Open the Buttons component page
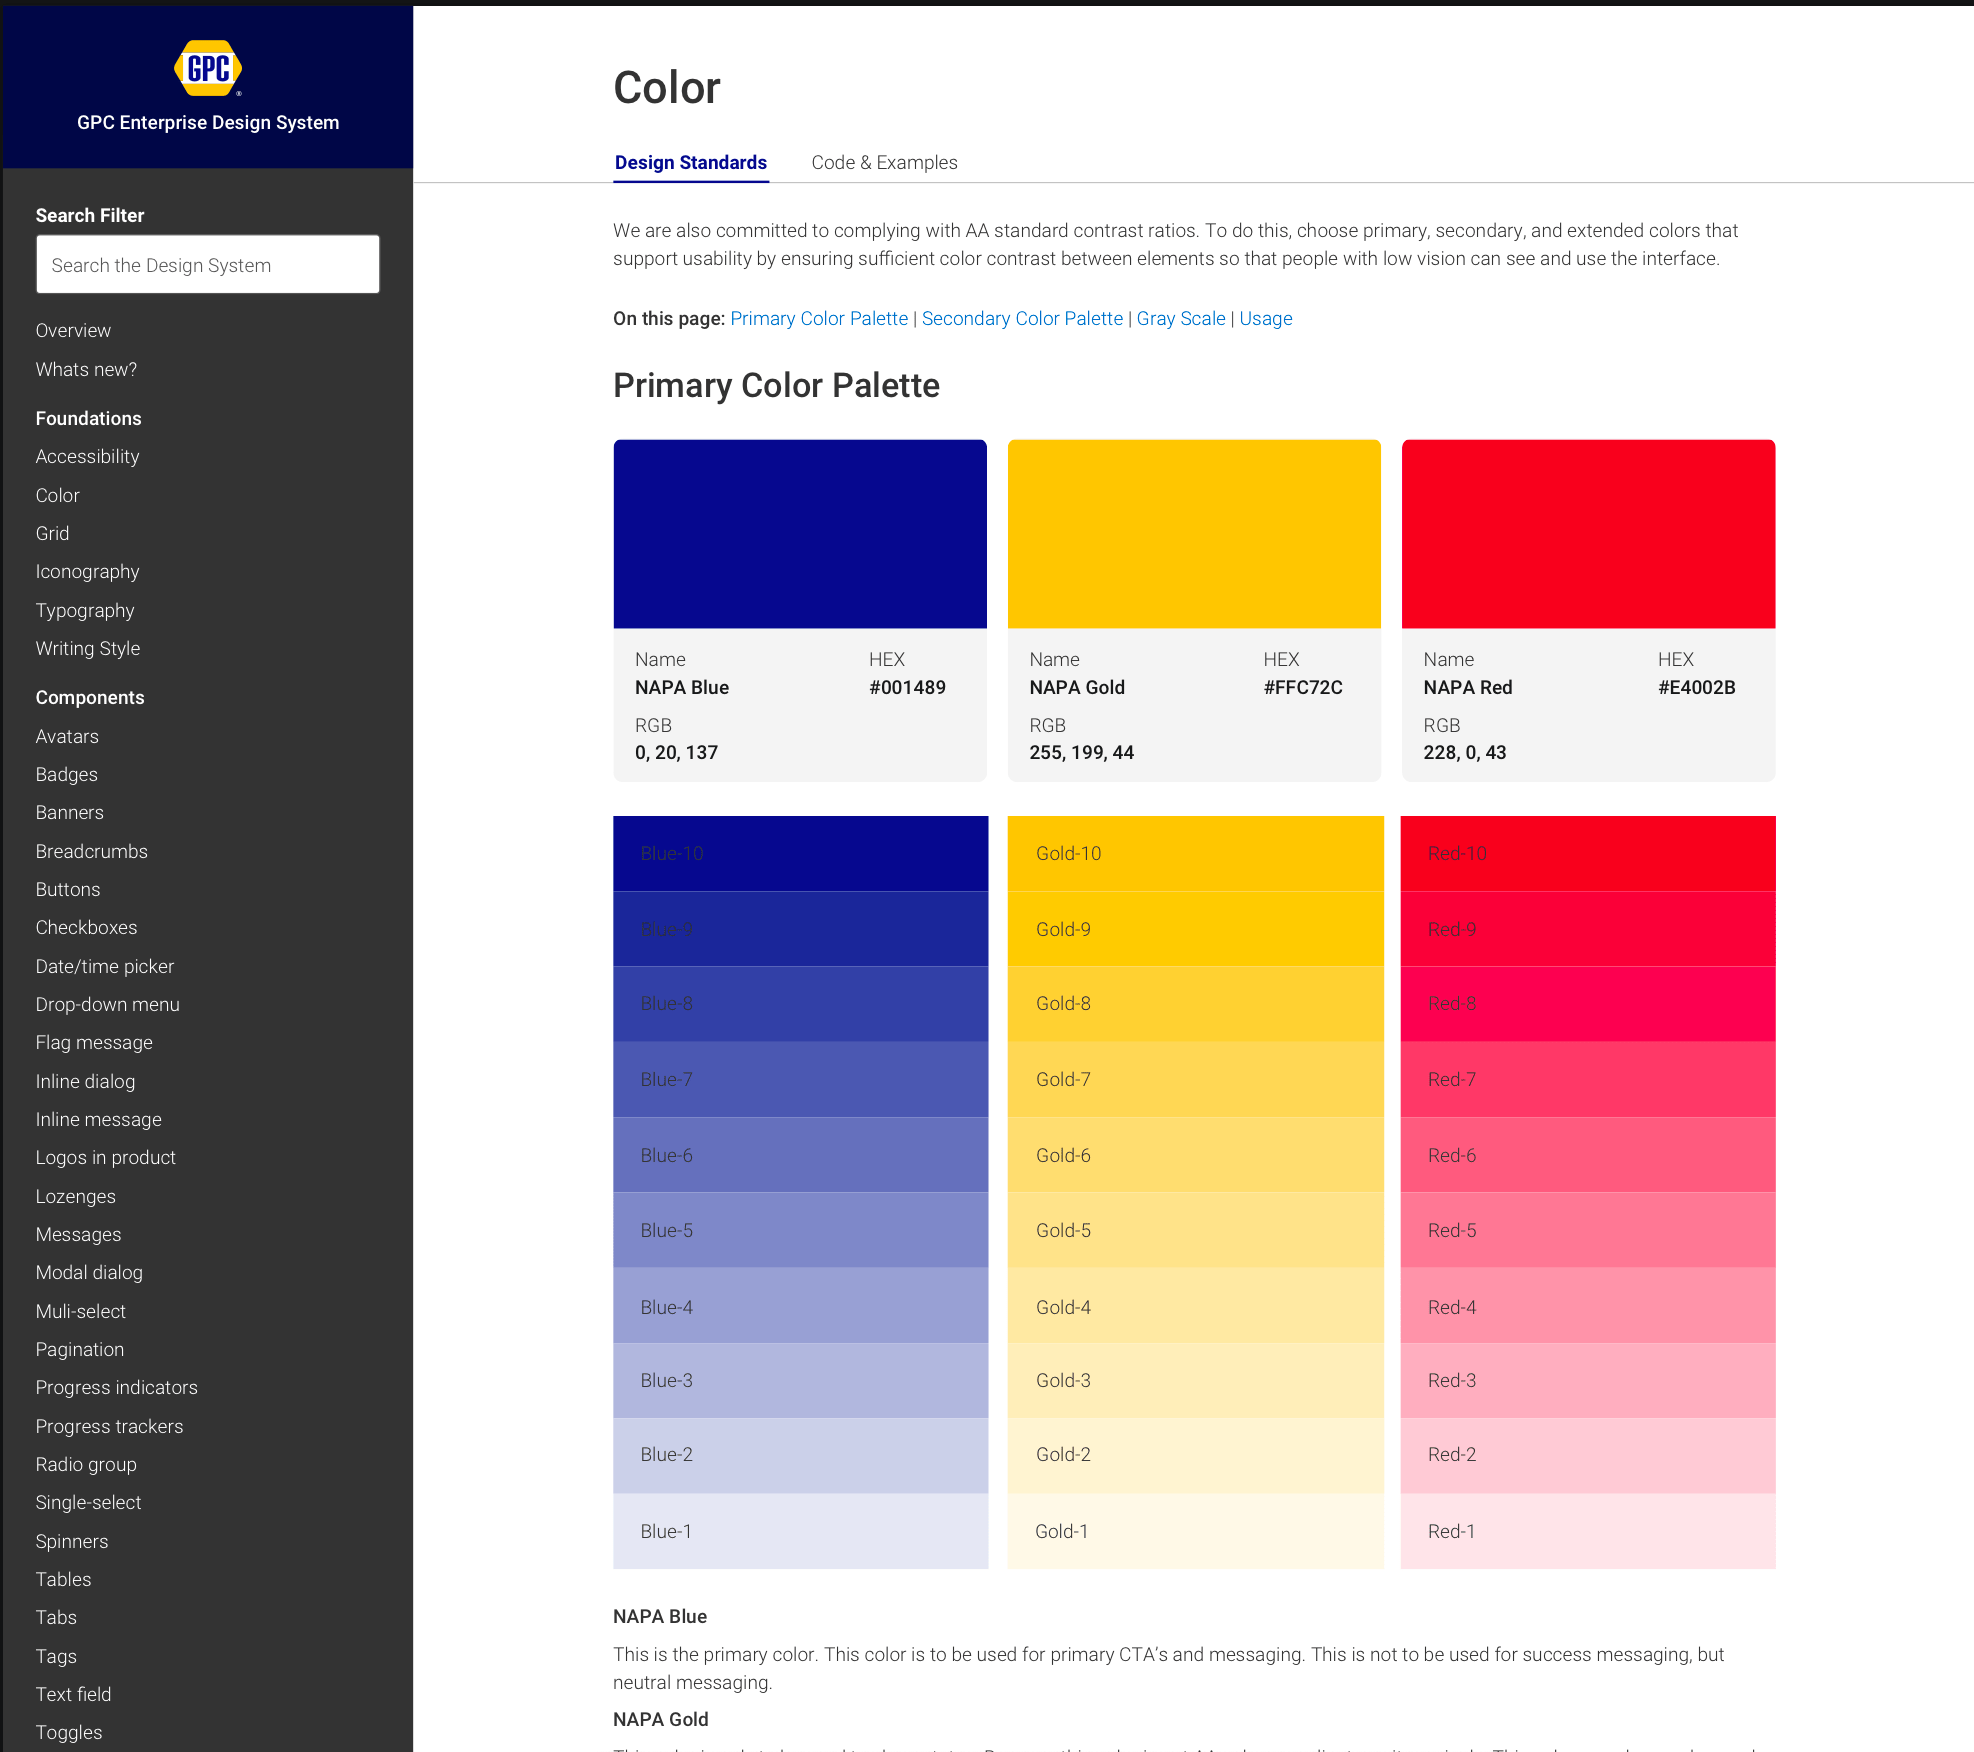 67,889
